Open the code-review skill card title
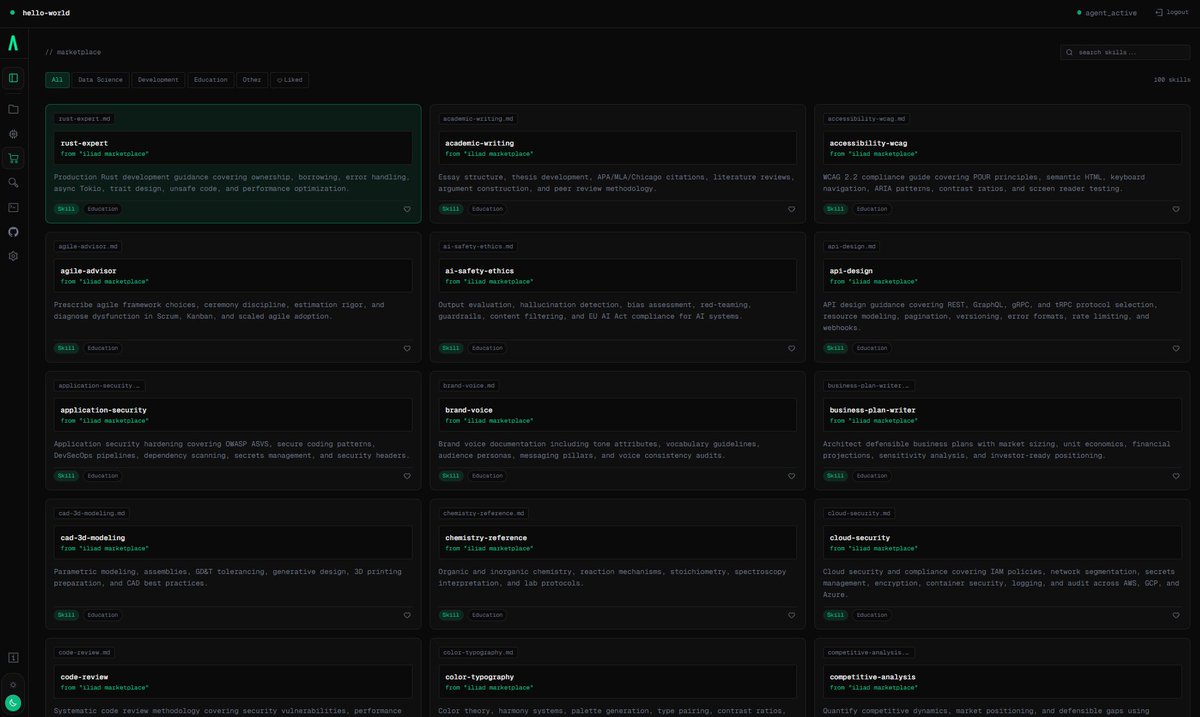The width and height of the screenshot is (1200, 717). tap(85, 676)
